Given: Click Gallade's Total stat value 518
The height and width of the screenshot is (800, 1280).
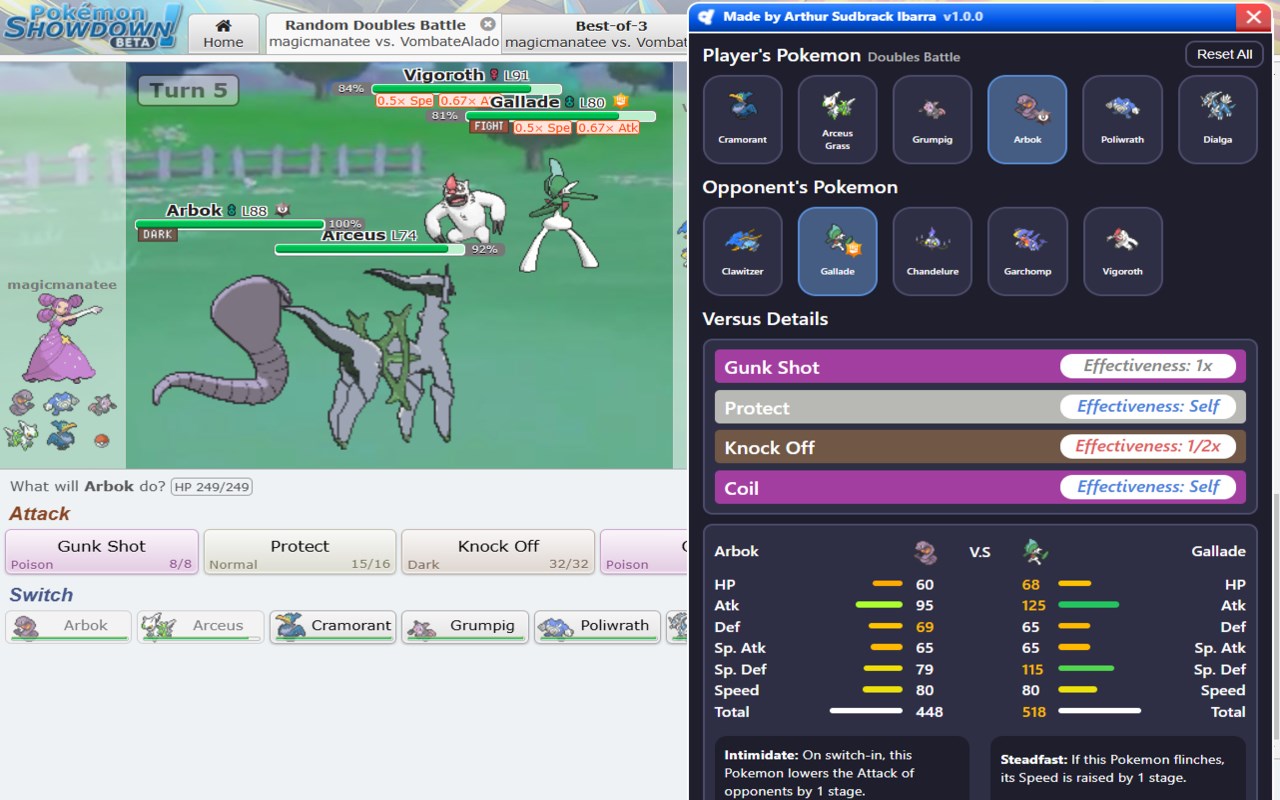Looking at the screenshot, I should [x=1033, y=712].
